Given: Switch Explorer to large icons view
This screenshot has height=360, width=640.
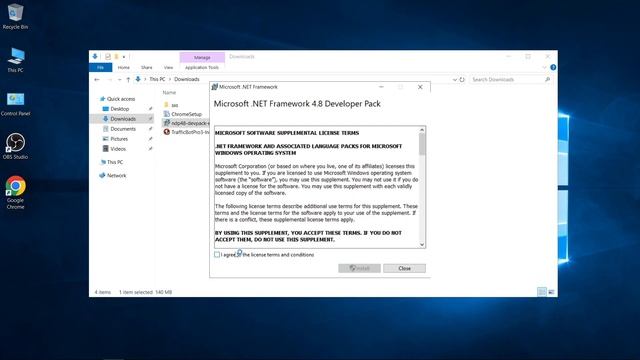Looking at the screenshot, I should pyautogui.click(x=551, y=292).
